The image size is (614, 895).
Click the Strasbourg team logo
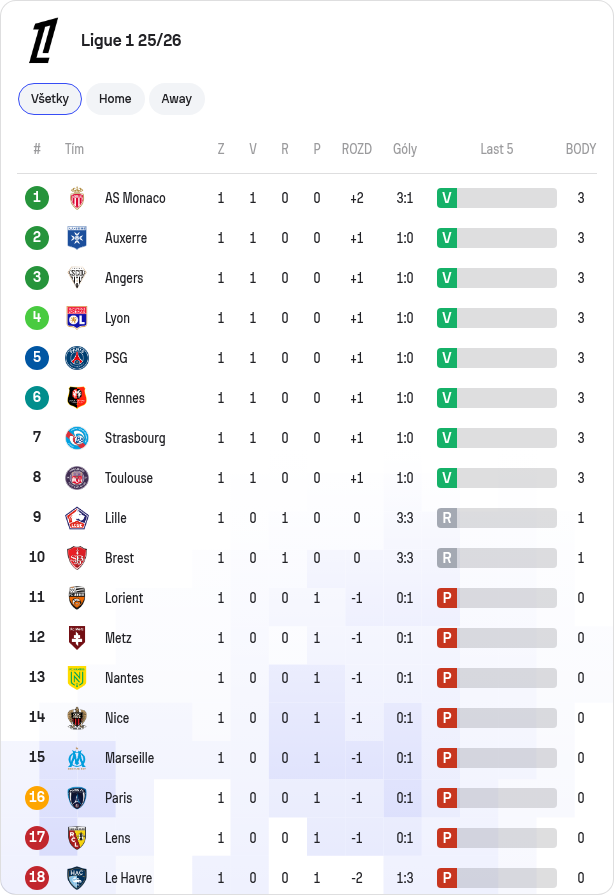coord(77,438)
